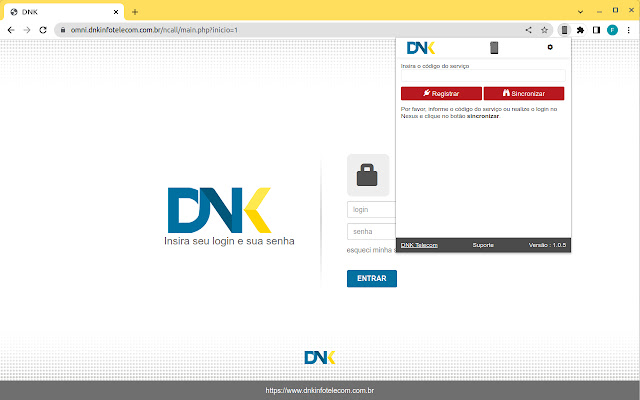The height and width of the screenshot is (400, 640).
Task: Click the large DNK logo on login page
Action: pos(220,210)
